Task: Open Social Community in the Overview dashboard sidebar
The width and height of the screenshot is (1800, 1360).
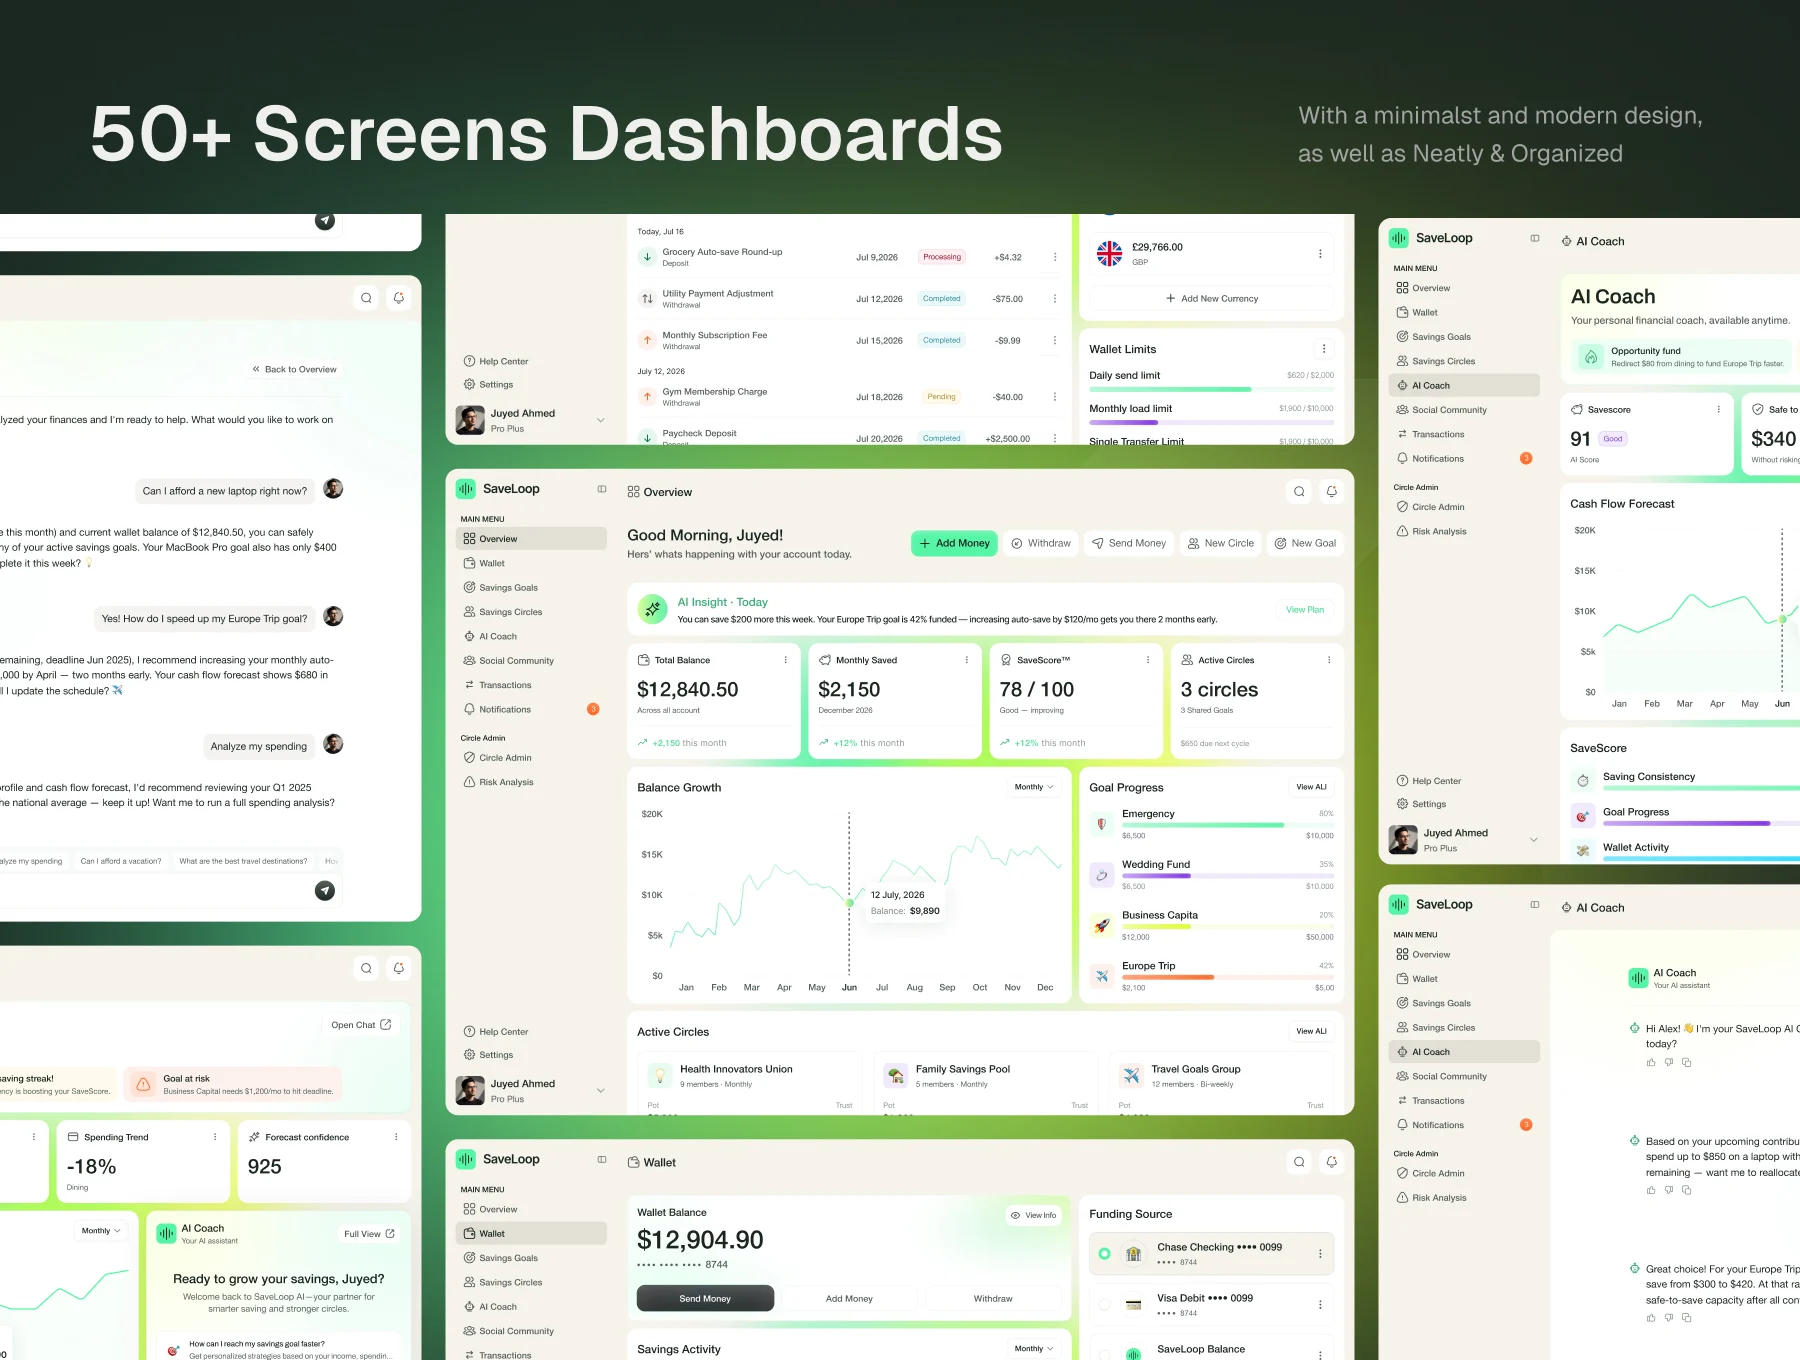Action: (x=531, y=661)
